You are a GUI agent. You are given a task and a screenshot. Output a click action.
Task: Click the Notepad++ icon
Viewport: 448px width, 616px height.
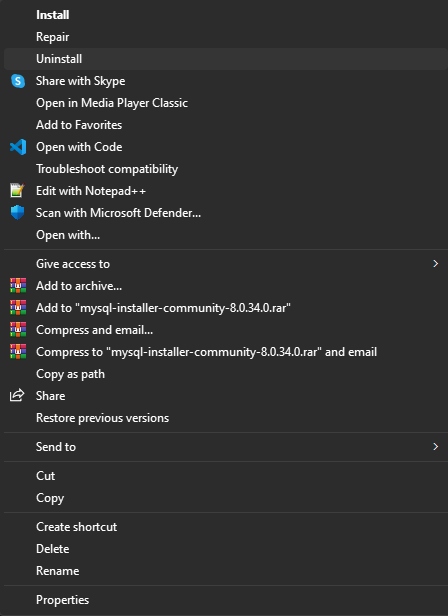click(18, 191)
